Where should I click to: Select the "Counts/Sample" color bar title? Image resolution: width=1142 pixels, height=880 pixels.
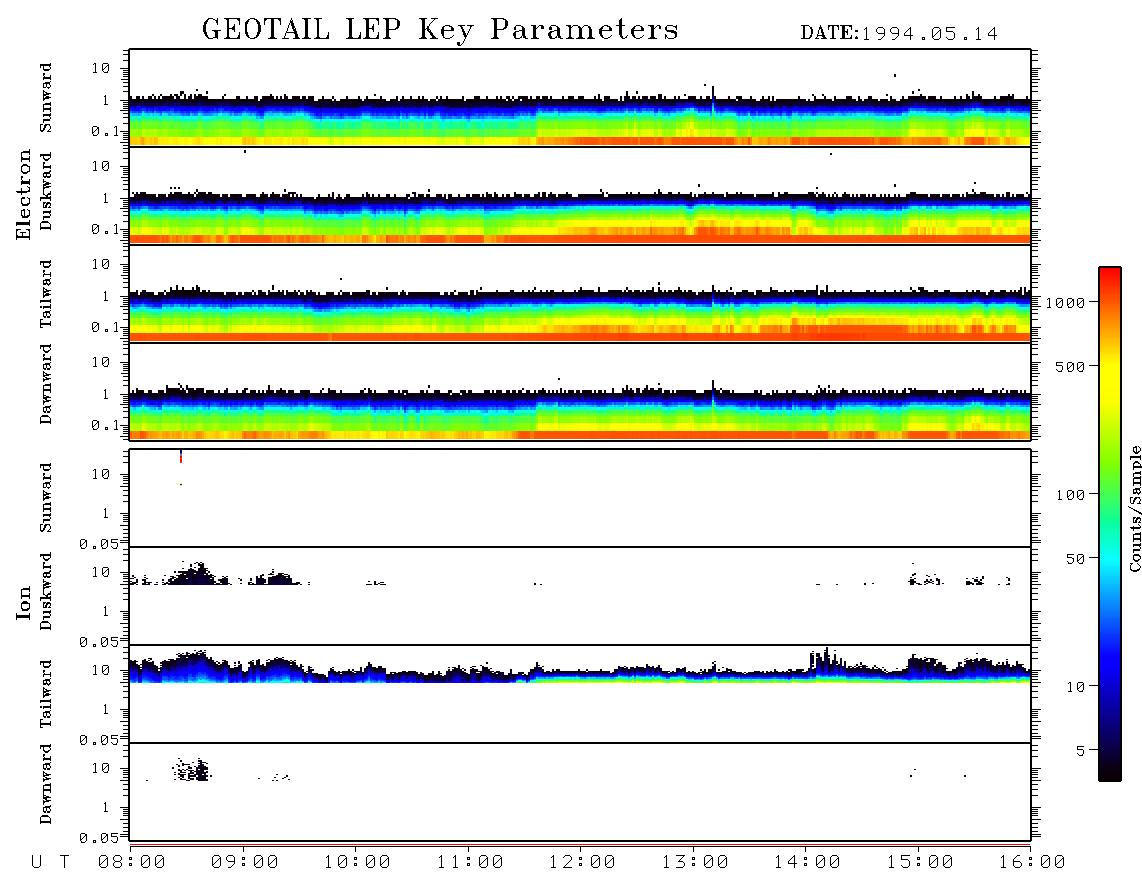(x=1135, y=508)
